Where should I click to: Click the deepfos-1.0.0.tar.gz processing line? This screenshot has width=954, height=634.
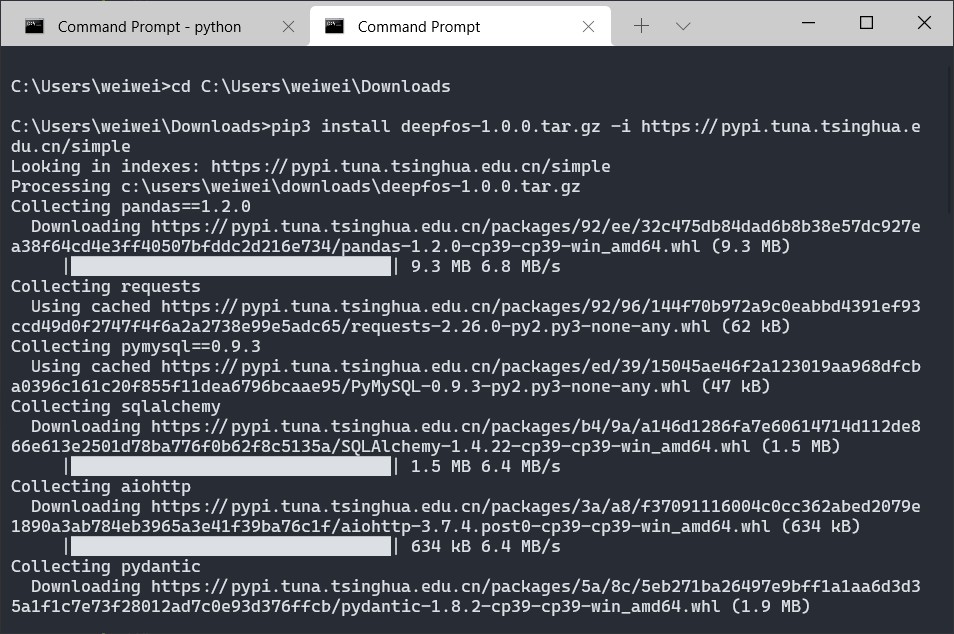click(x=295, y=186)
